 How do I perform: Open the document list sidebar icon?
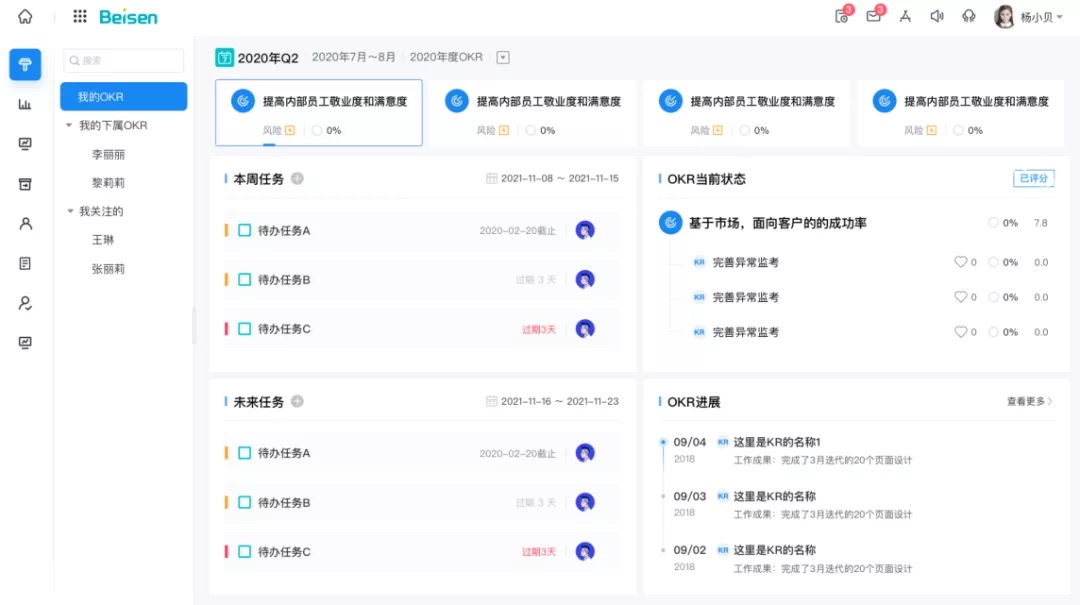[25, 263]
